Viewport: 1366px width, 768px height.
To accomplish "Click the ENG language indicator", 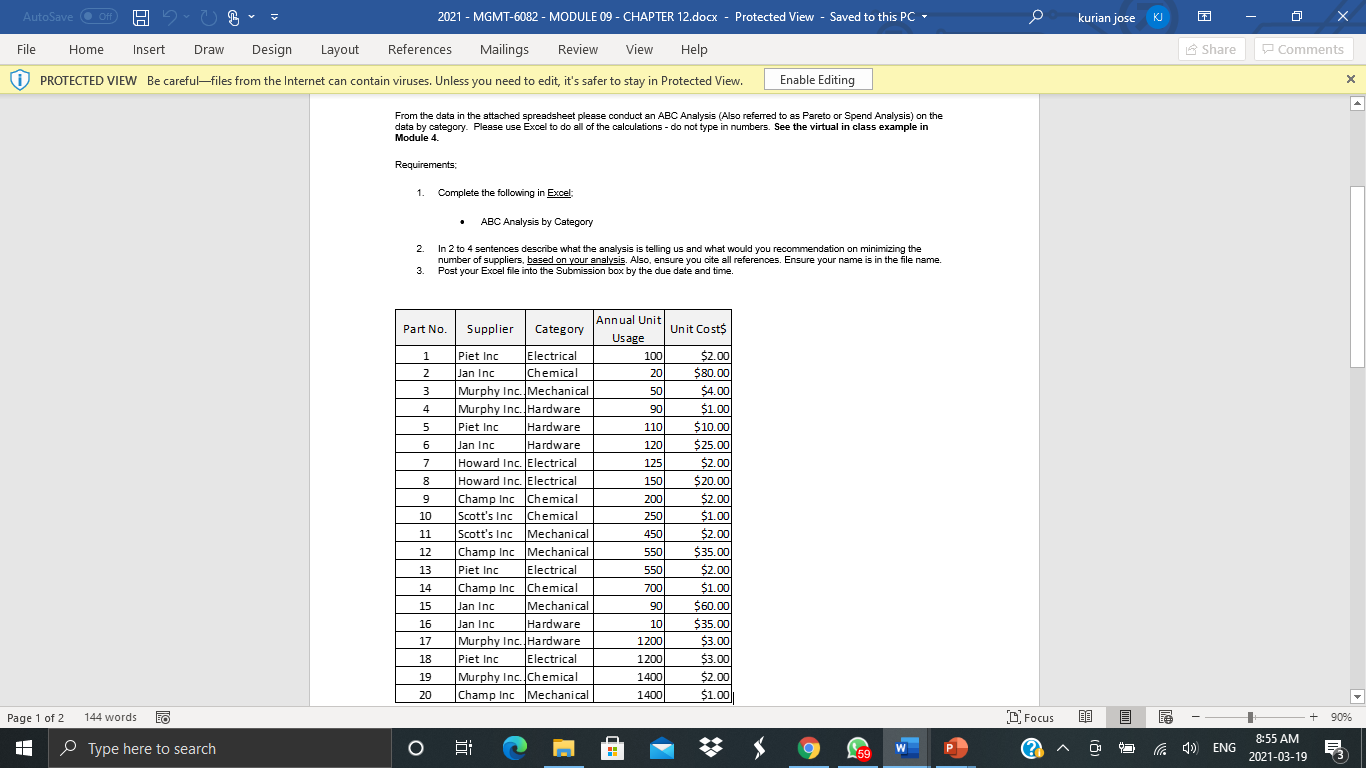I will click(x=1224, y=748).
